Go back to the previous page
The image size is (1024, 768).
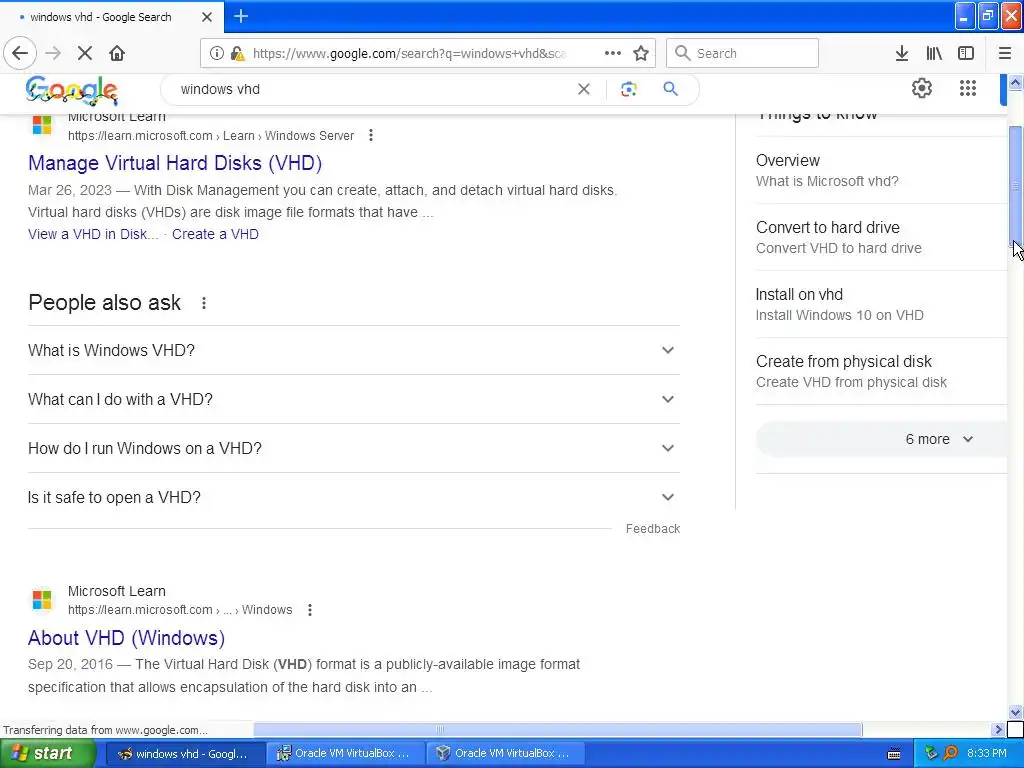pyautogui.click(x=20, y=54)
